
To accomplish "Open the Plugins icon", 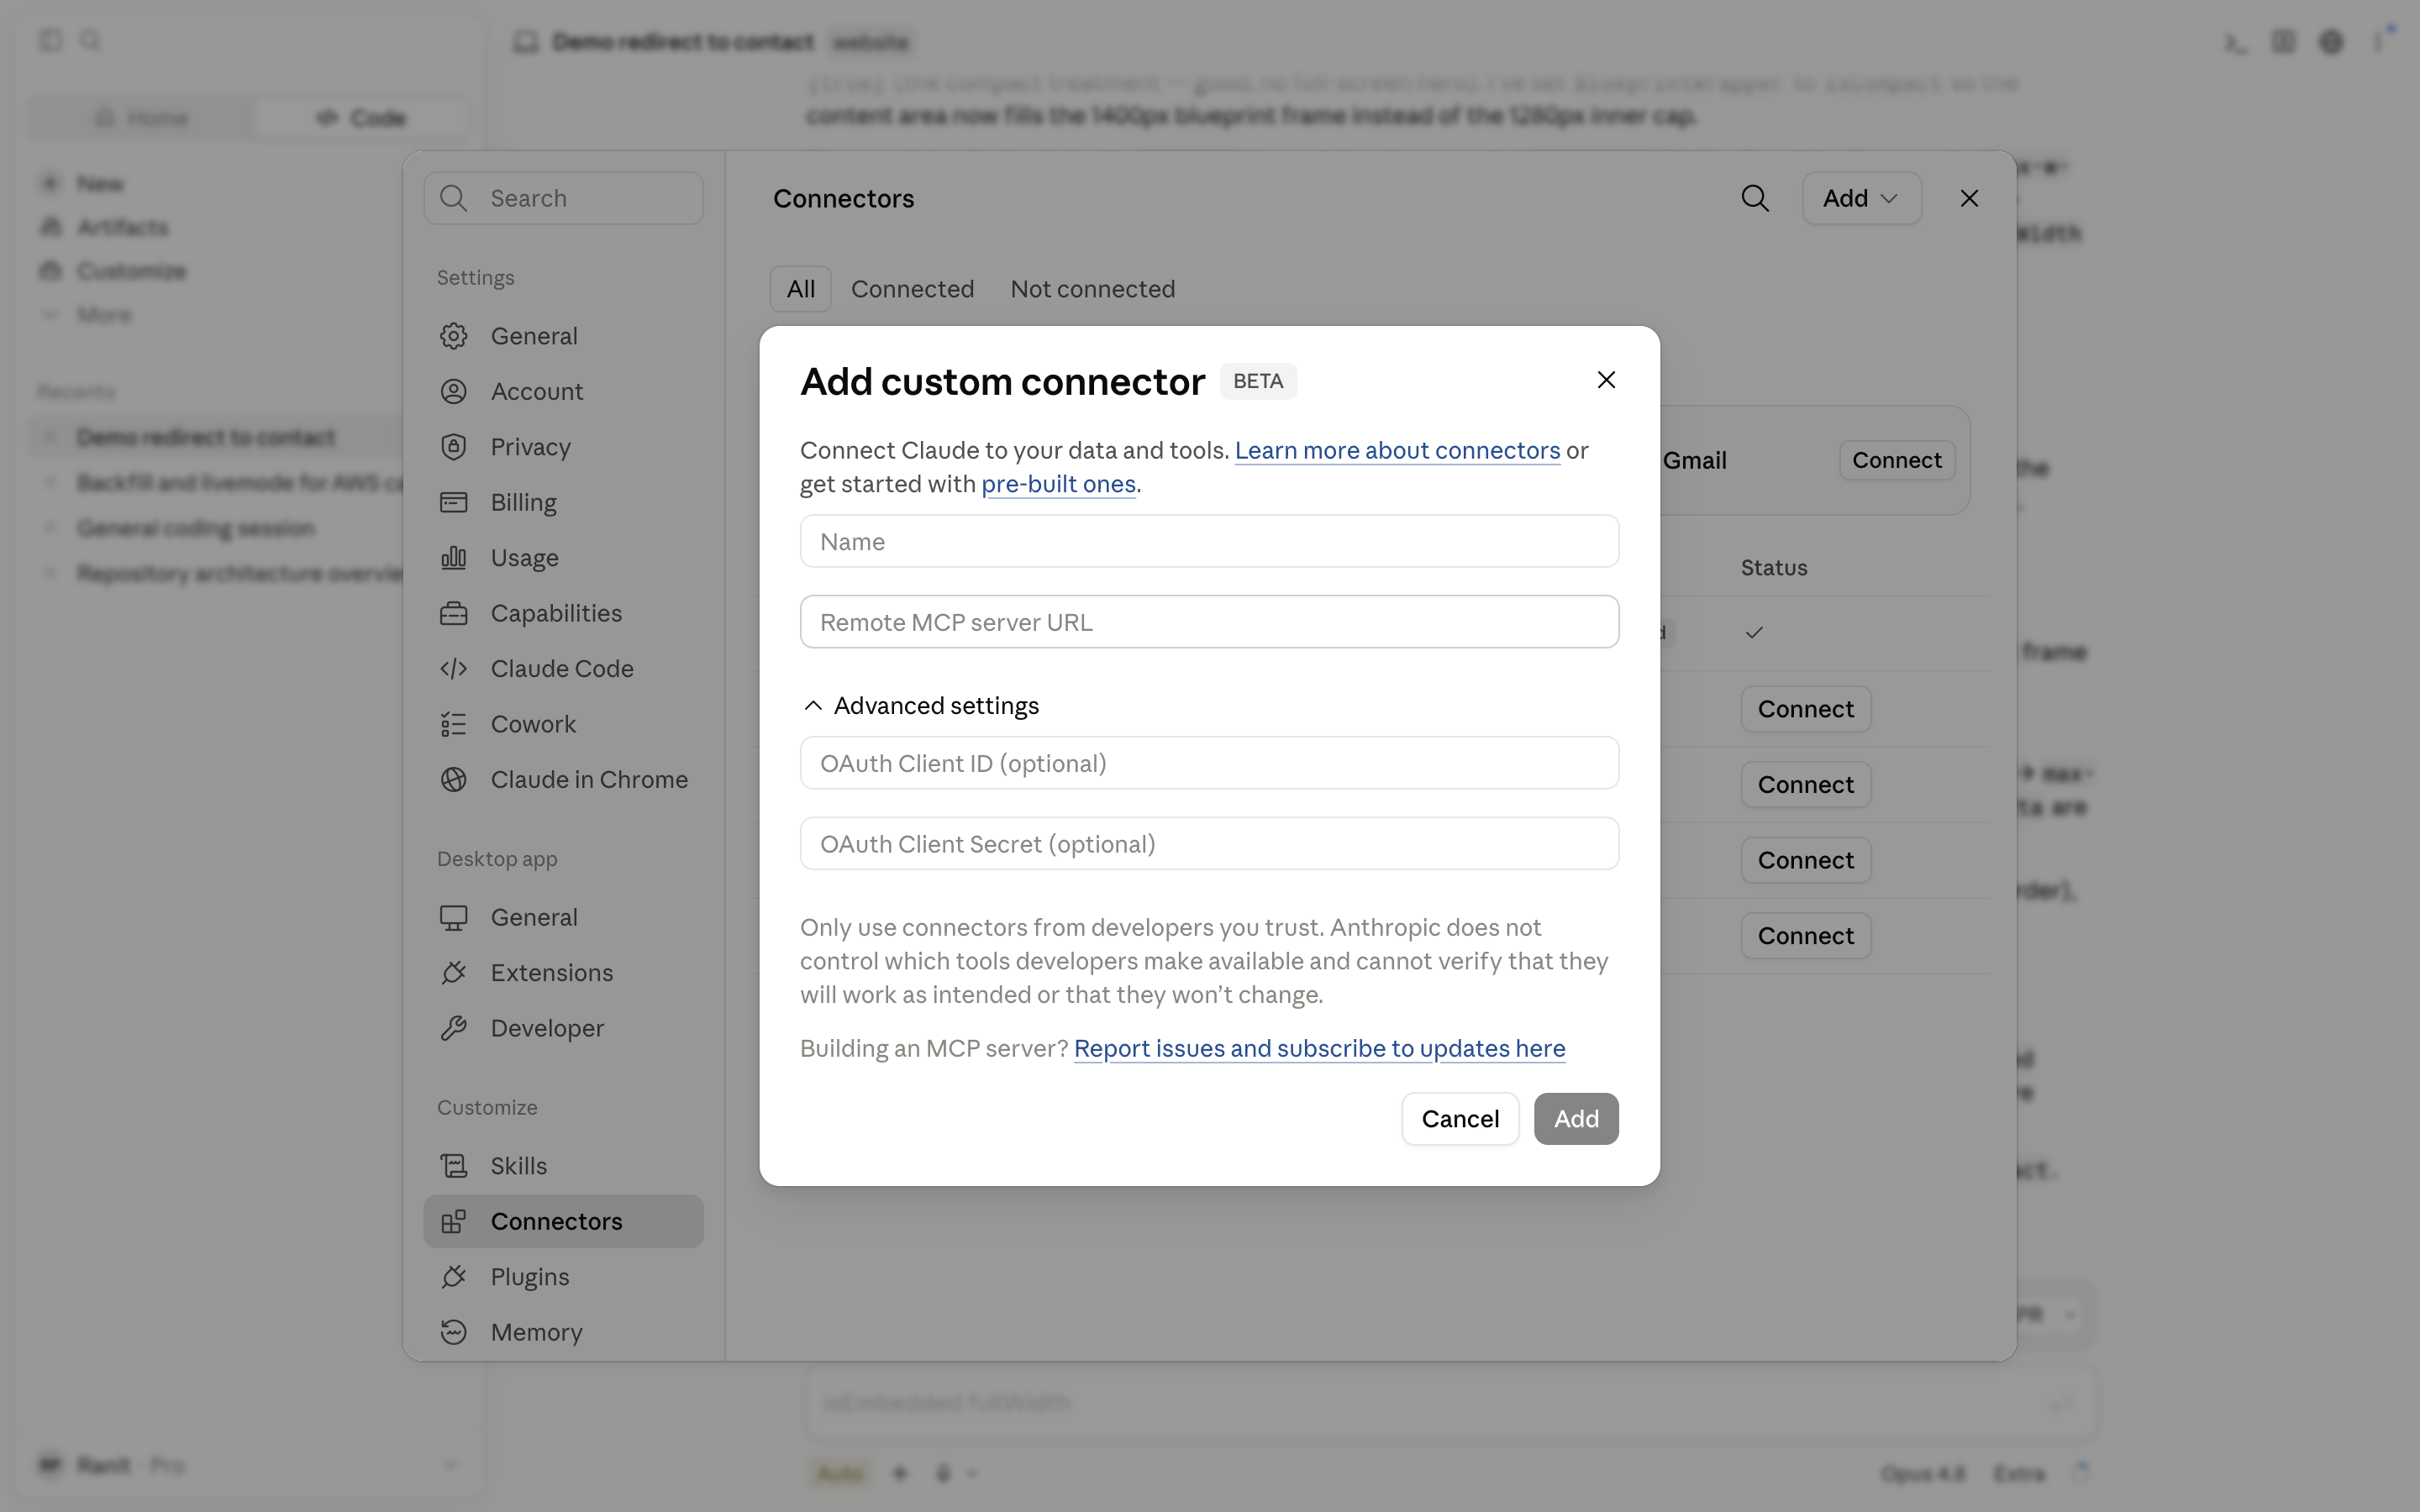I will [x=454, y=1277].
